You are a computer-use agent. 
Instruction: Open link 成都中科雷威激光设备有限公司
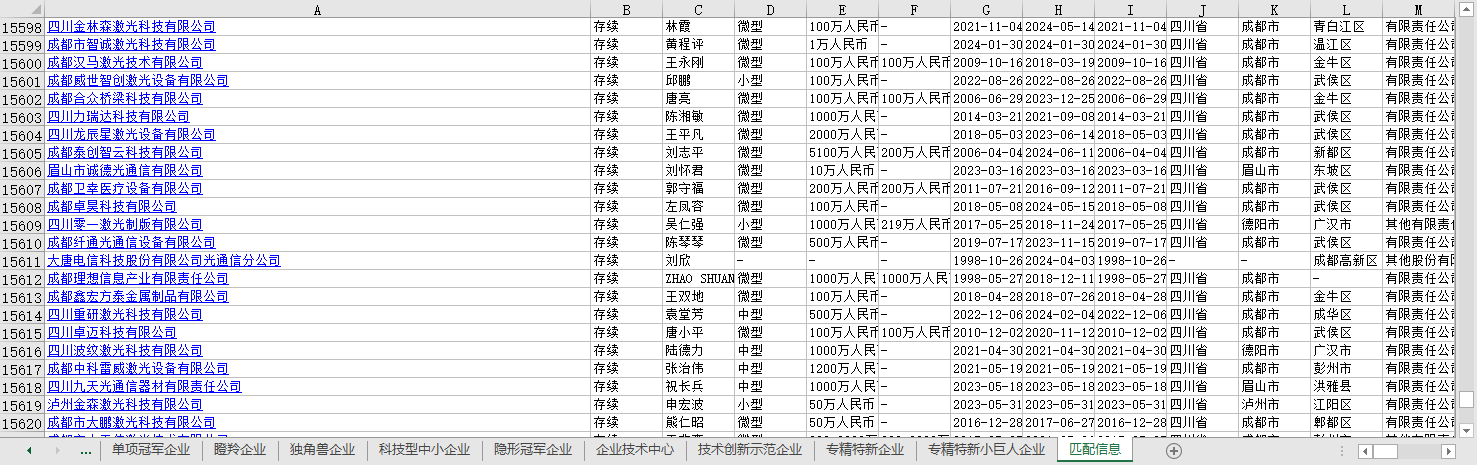tap(138, 369)
